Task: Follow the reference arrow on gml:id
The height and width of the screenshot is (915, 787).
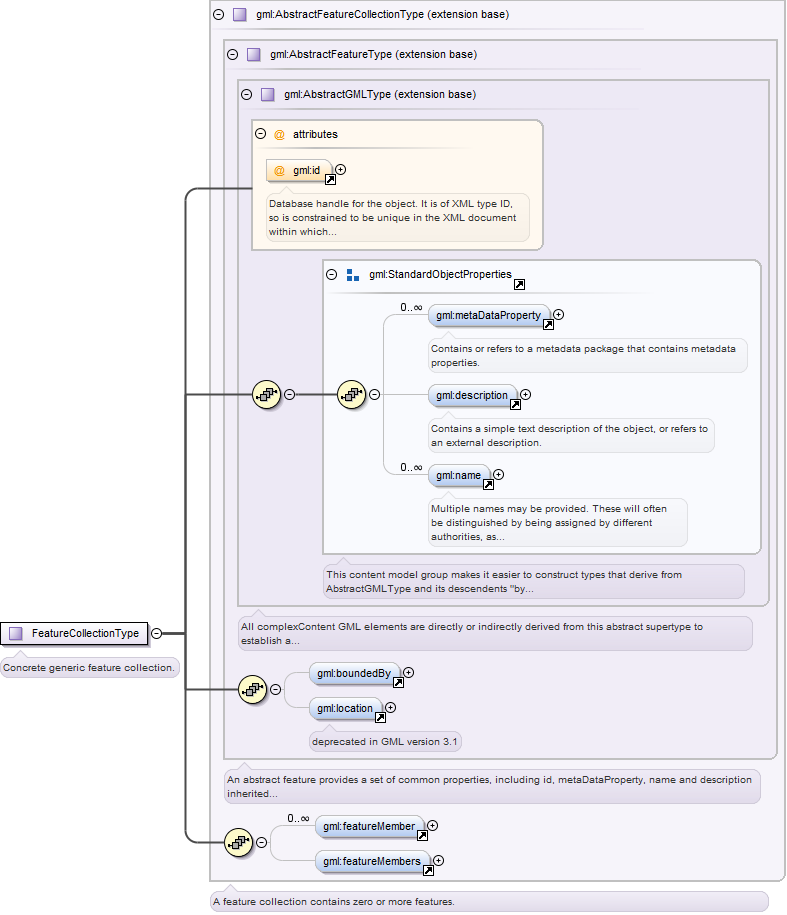Action: tap(330, 180)
